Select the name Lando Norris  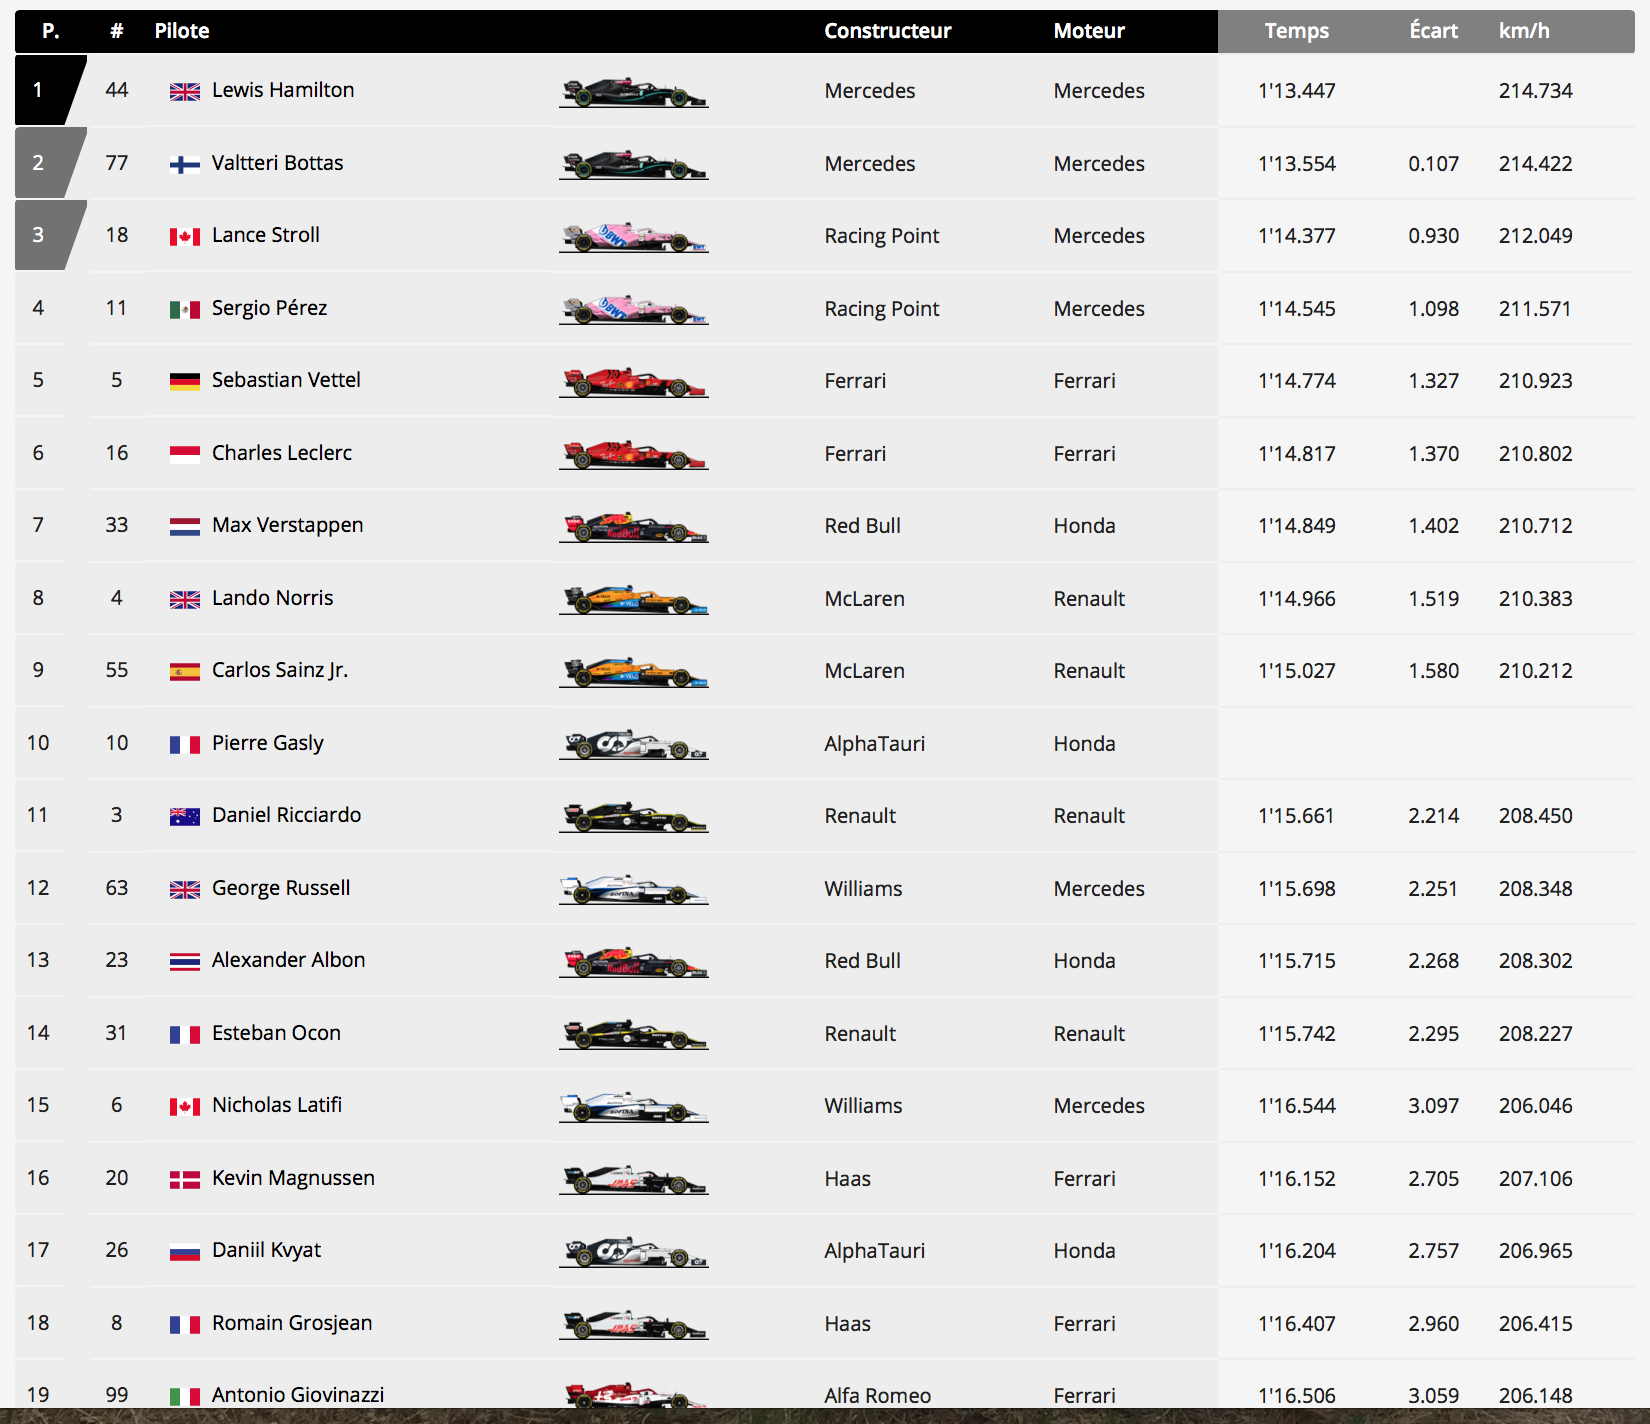(x=272, y=598)
